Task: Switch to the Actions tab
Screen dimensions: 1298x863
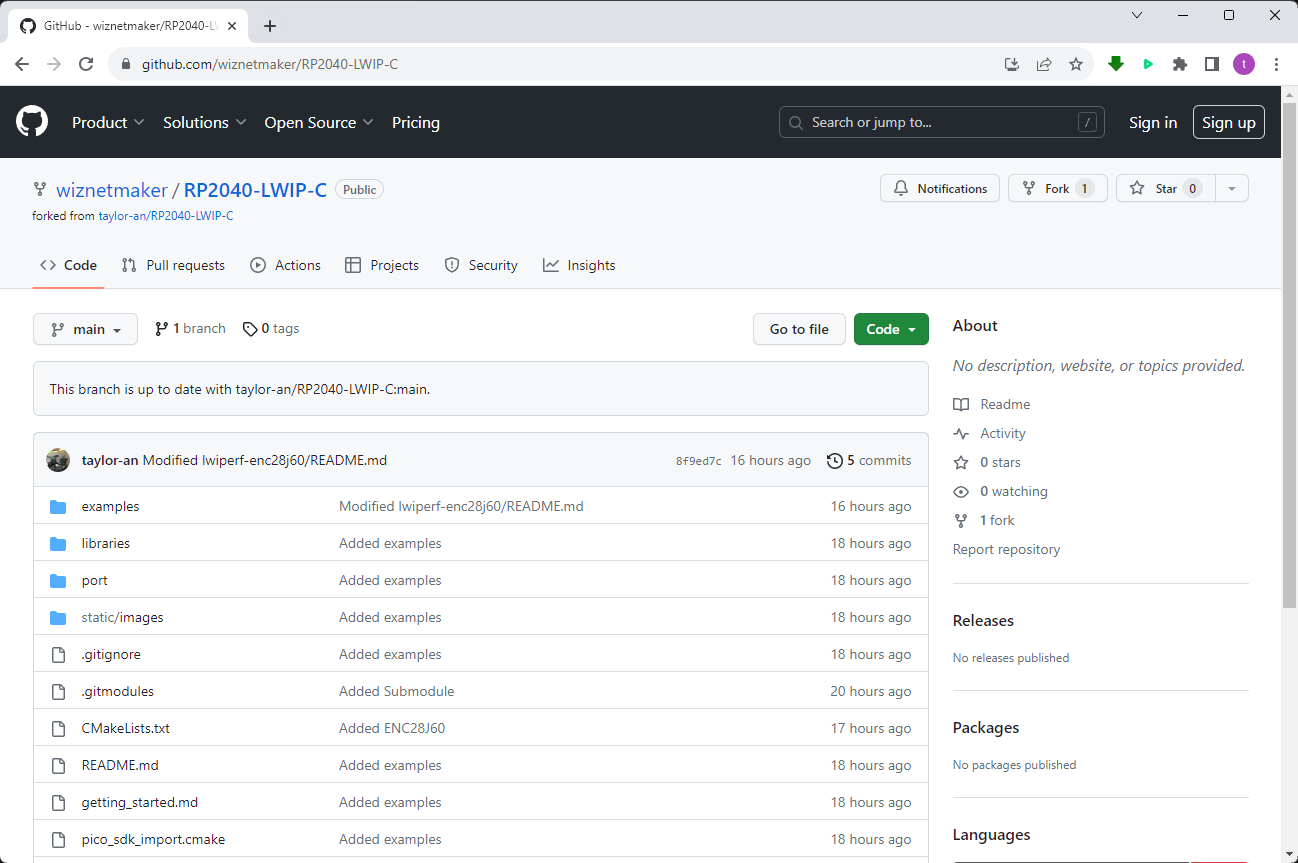Action: click(286, 265)
